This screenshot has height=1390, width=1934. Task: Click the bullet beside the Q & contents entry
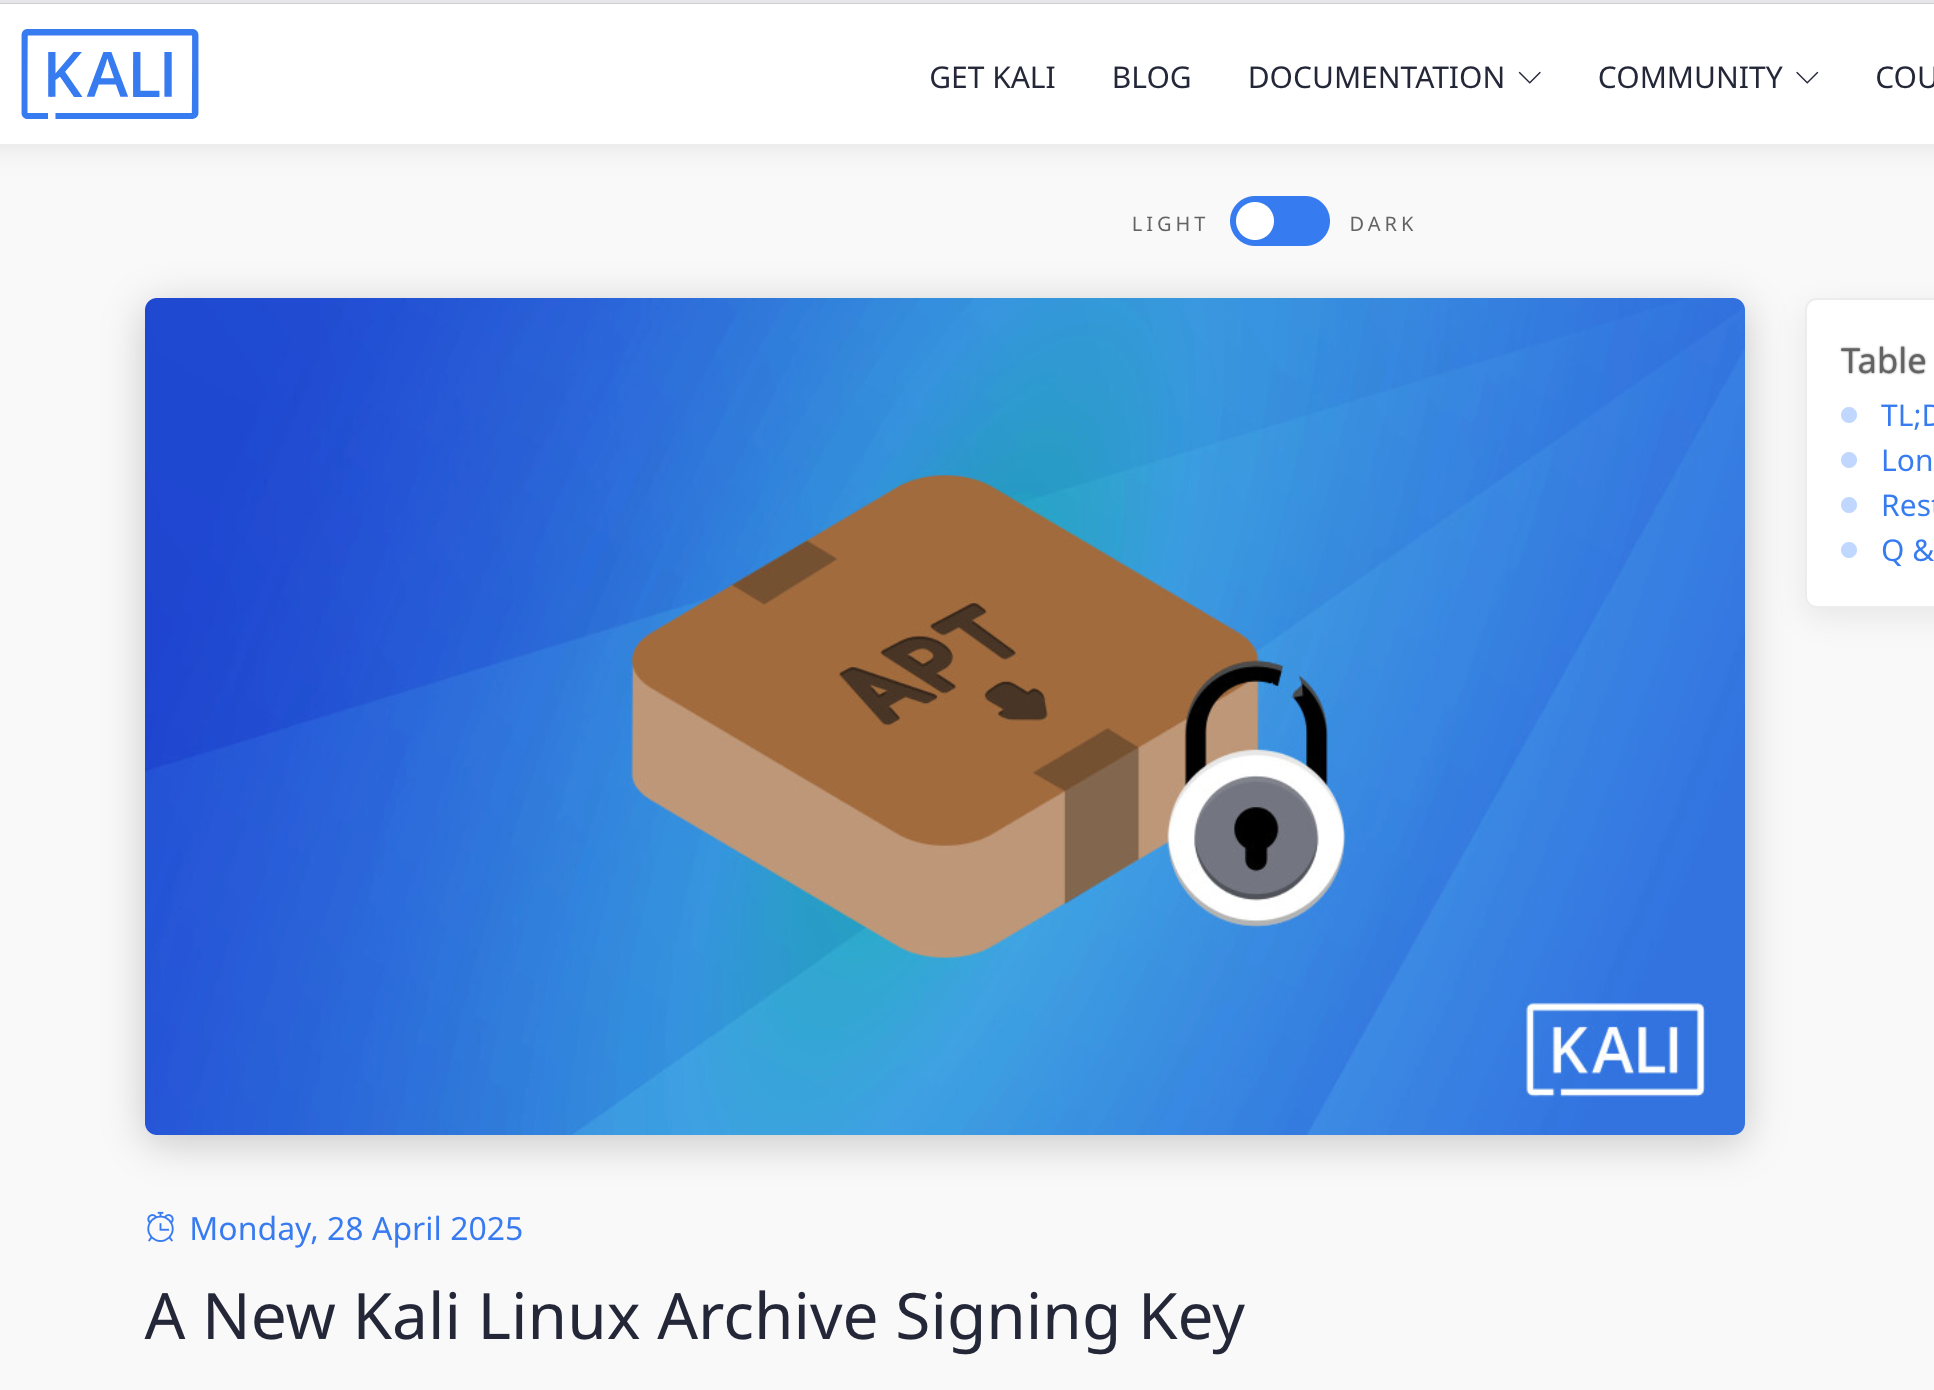[1849, 550]
